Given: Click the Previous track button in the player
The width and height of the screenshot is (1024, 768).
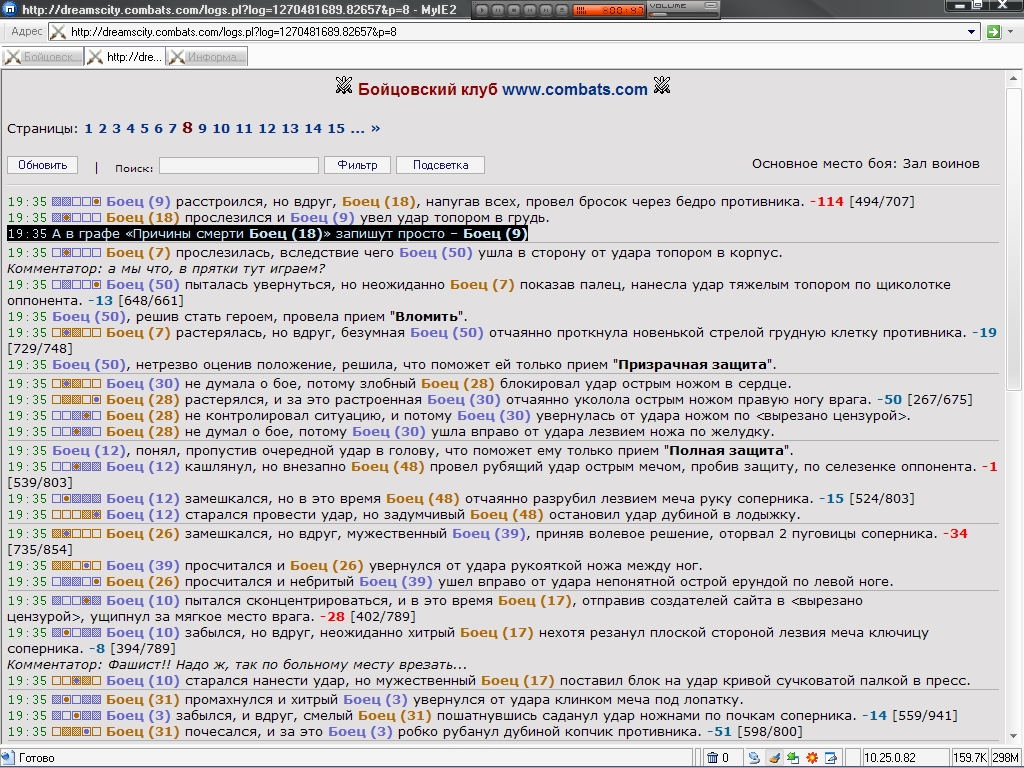Looking at the screenshot, I should click(530, 10).
